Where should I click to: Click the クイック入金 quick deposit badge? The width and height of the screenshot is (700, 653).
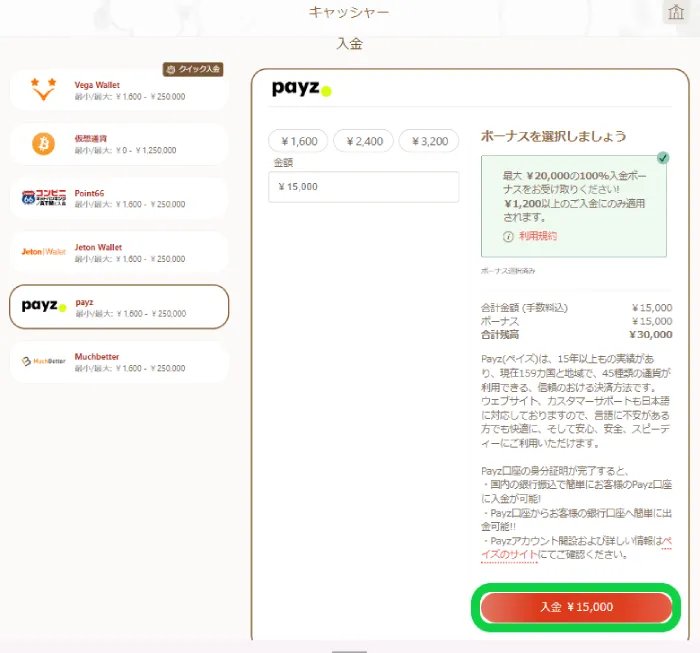click(x=193, y=69)
